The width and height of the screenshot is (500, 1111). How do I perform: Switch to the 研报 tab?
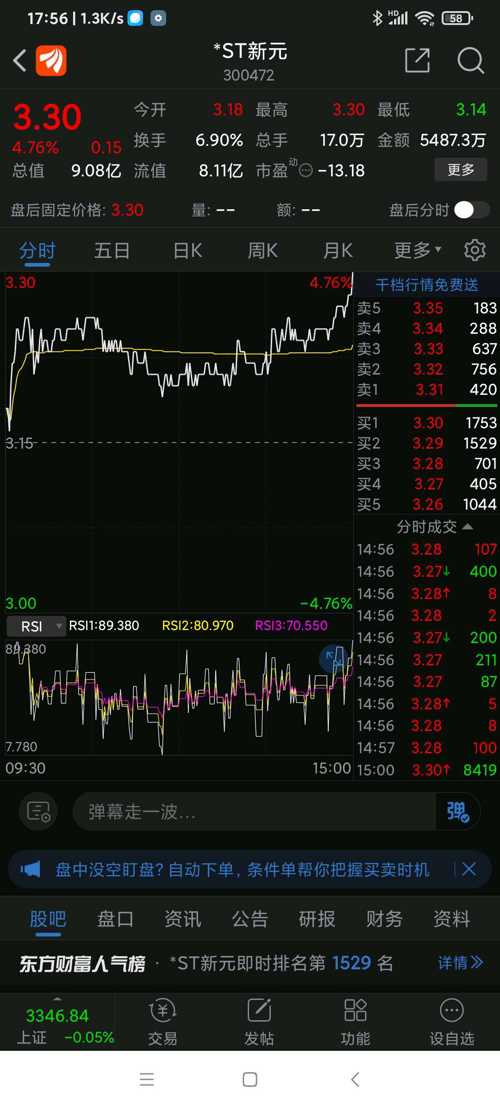point(317,919)
